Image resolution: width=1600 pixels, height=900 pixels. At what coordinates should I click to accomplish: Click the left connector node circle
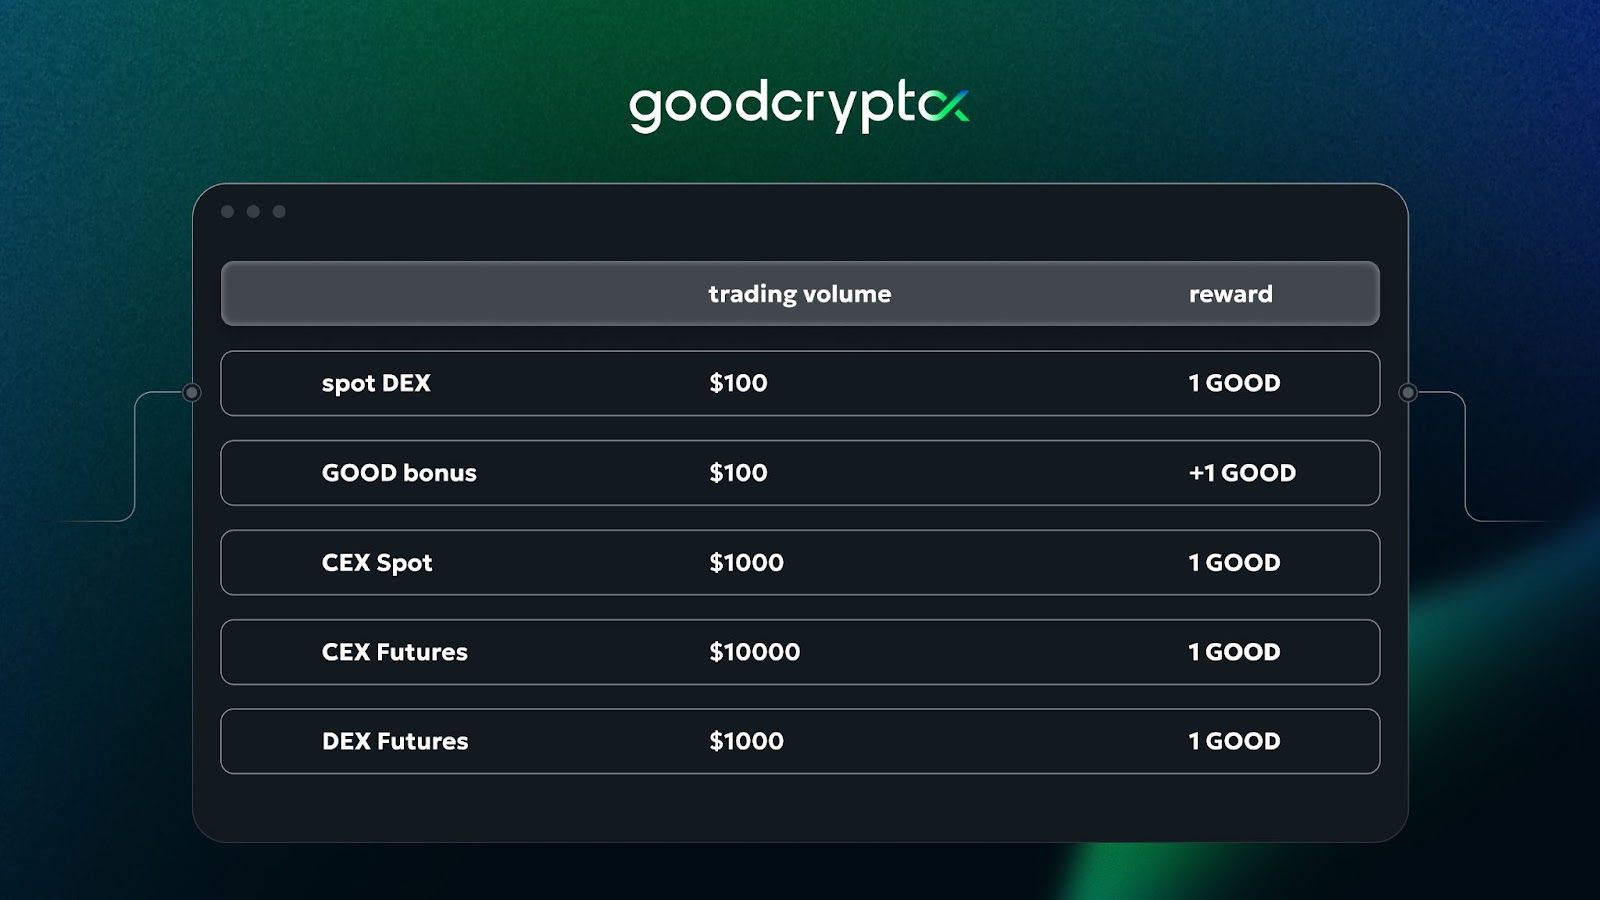[x=192, y=393]
